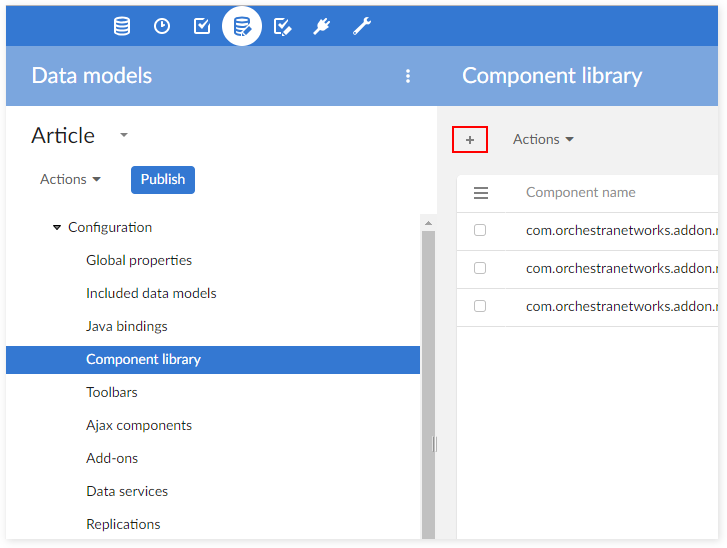The image size is (727, 548).
Task: Publish the Article data model
Action: point(162,180)
